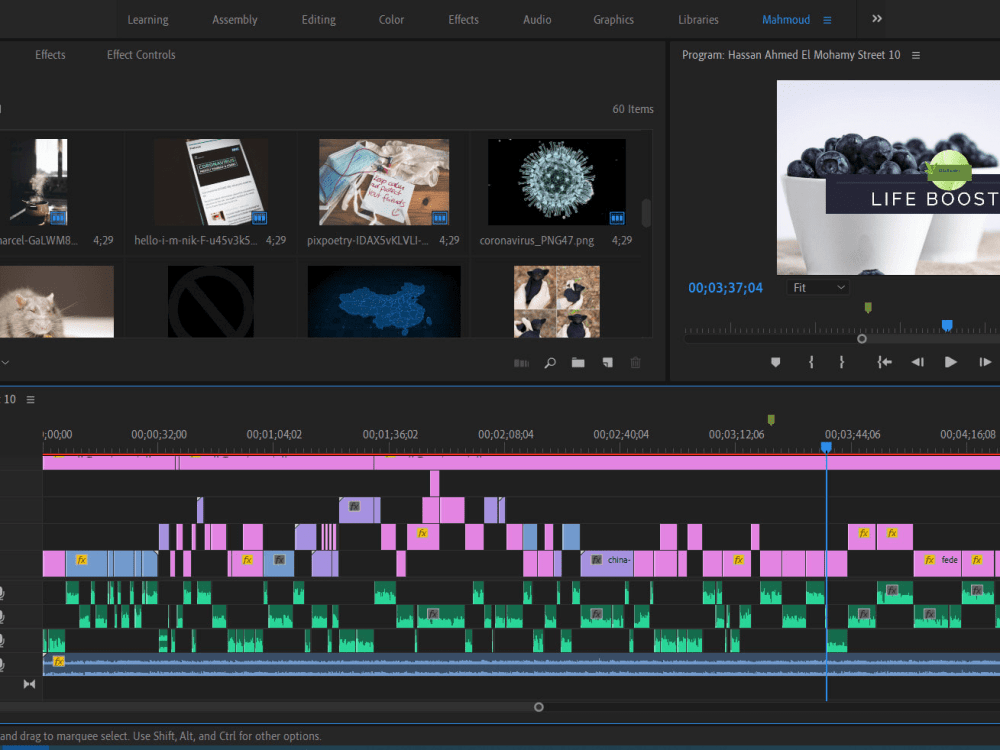Select the china- clip in timeline

coord(607,564)
